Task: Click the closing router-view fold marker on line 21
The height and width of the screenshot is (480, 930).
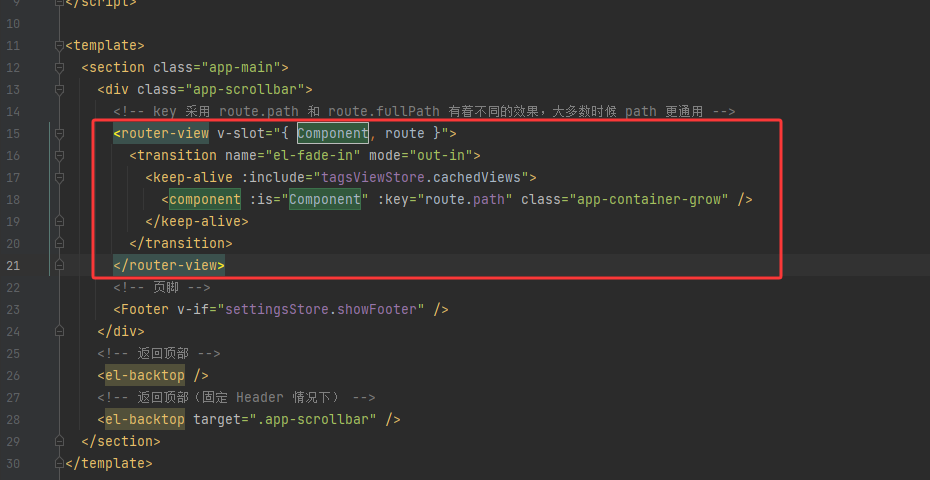Action: click(59, 265)
